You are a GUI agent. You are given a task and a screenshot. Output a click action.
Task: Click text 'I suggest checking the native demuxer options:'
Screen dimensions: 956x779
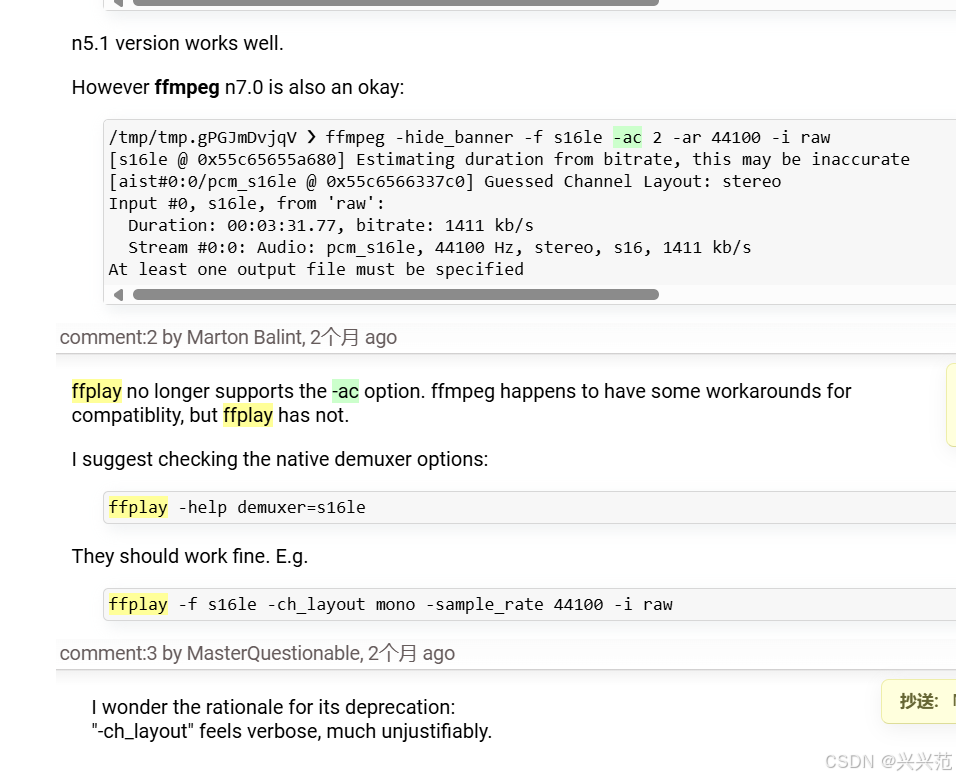click(280, 459)
